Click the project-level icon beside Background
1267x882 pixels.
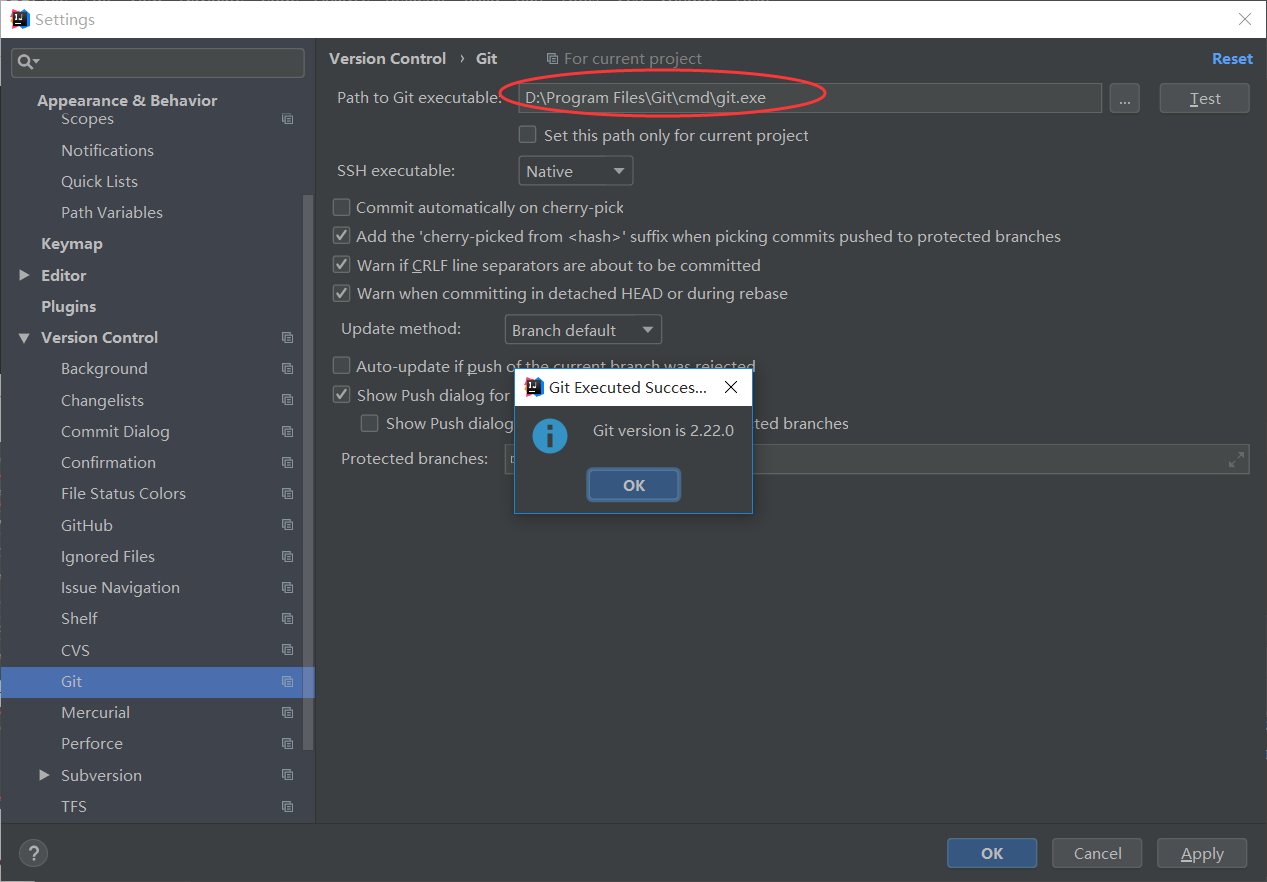coord(287,369)
